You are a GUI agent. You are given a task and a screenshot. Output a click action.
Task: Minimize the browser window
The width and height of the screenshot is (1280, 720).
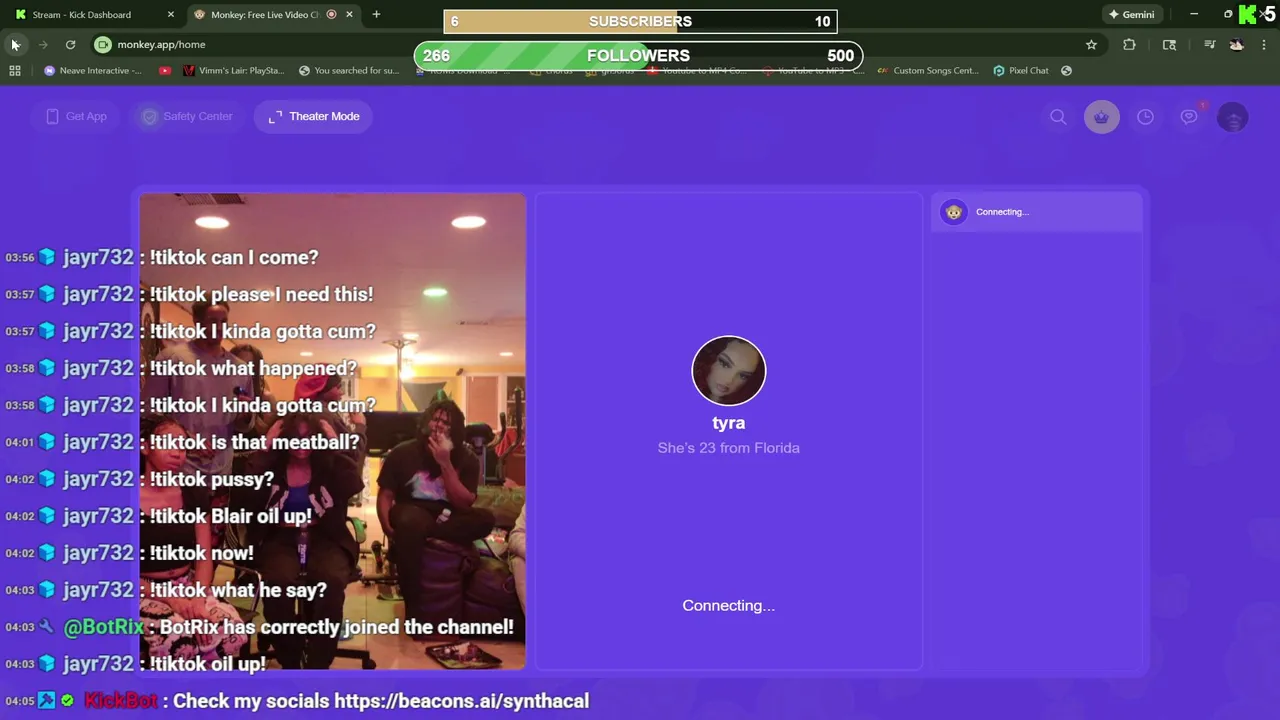tap(1194, 14)
